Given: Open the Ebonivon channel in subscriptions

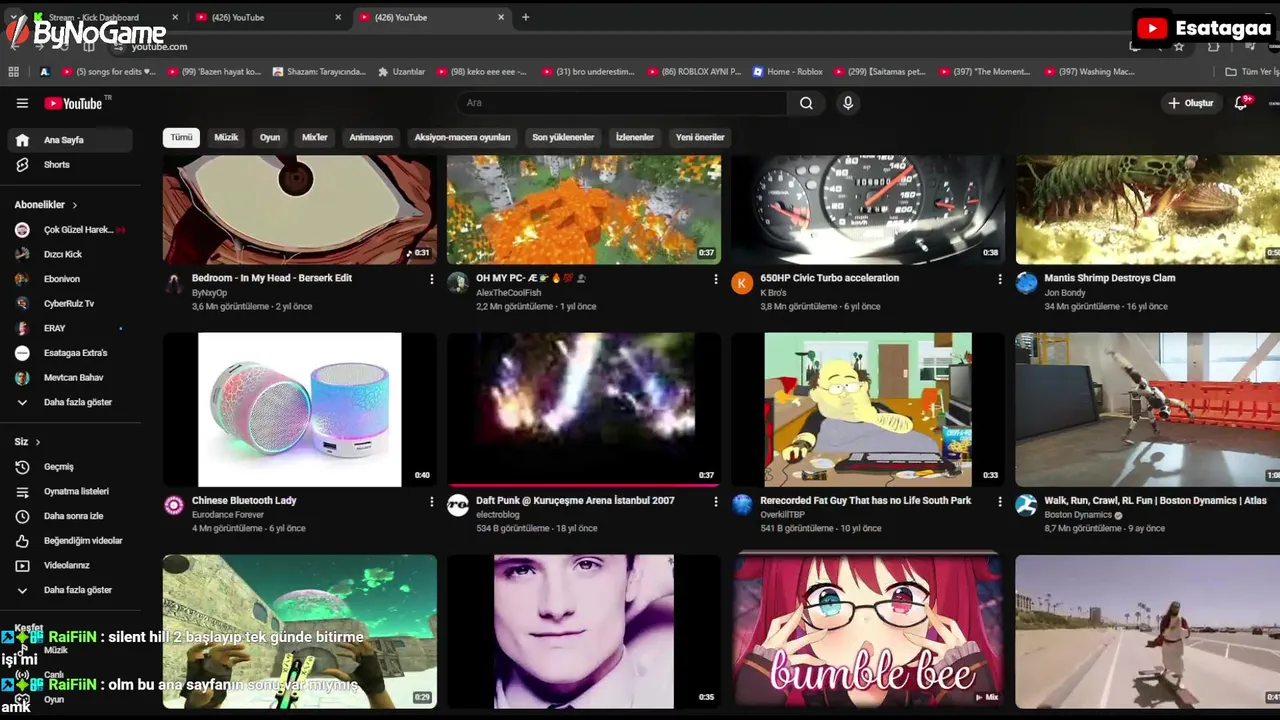Looking at the screenshot, I should [x=70, y=279].
